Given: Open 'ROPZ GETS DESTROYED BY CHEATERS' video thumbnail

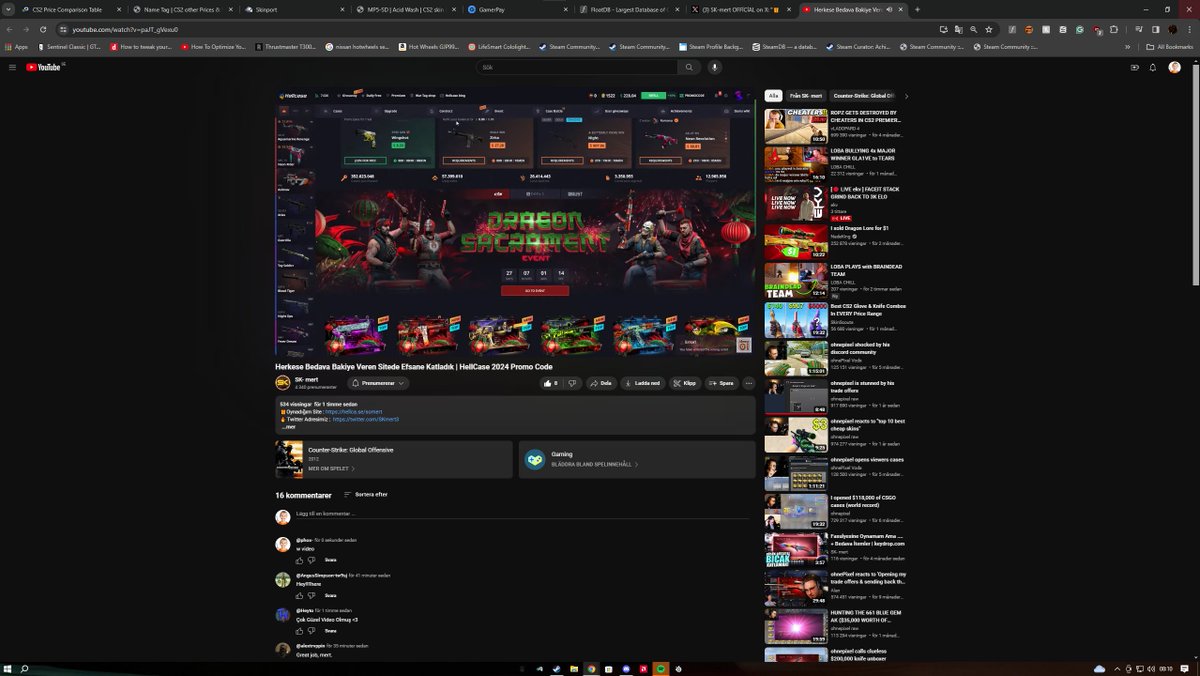Looking at the screenshot, I should 796,126.
